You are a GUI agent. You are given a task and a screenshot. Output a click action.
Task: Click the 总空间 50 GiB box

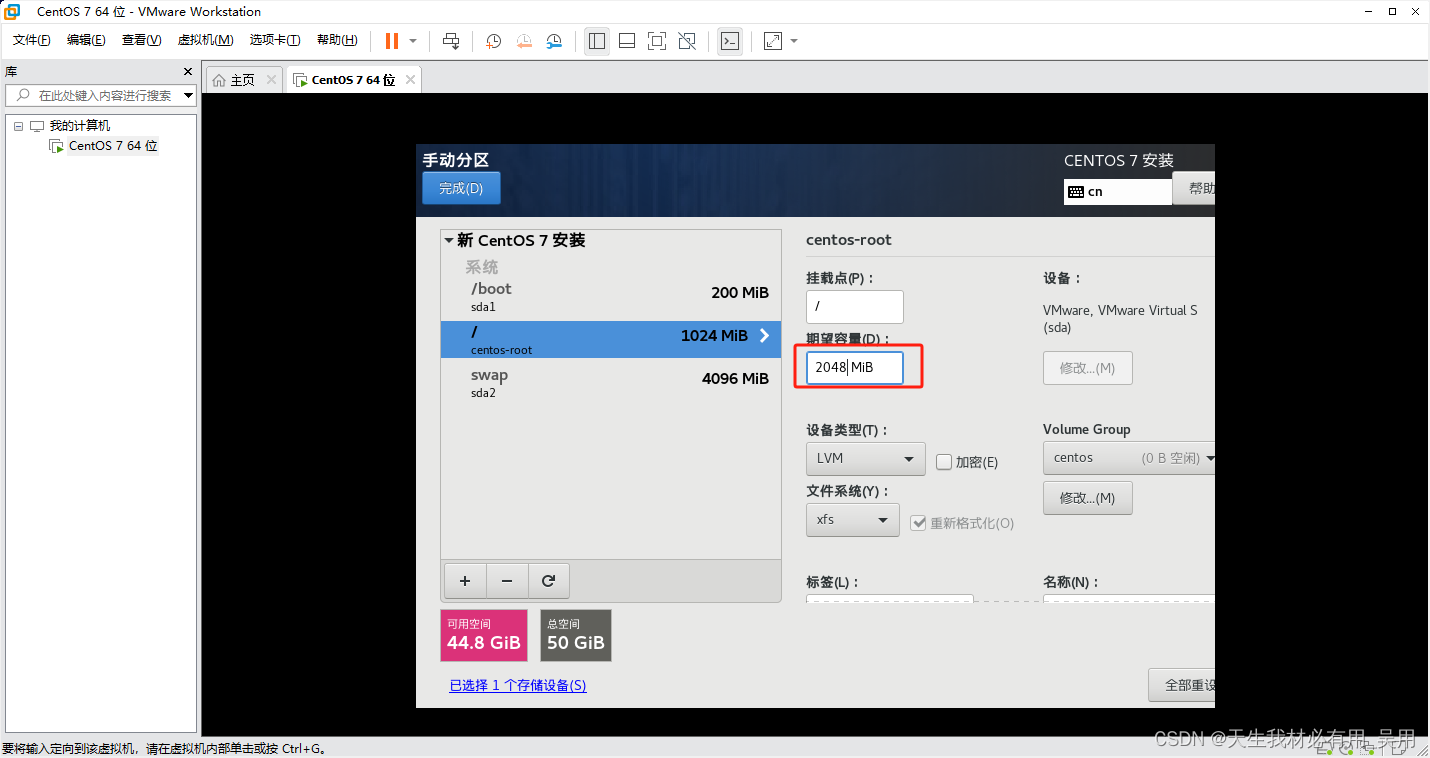pos(576,635)
